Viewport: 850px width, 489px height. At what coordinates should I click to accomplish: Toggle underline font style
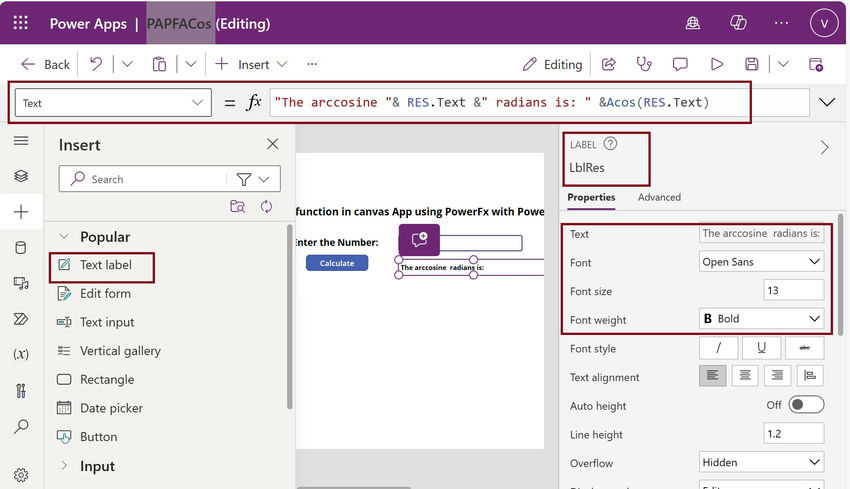(x=761, y=348)
